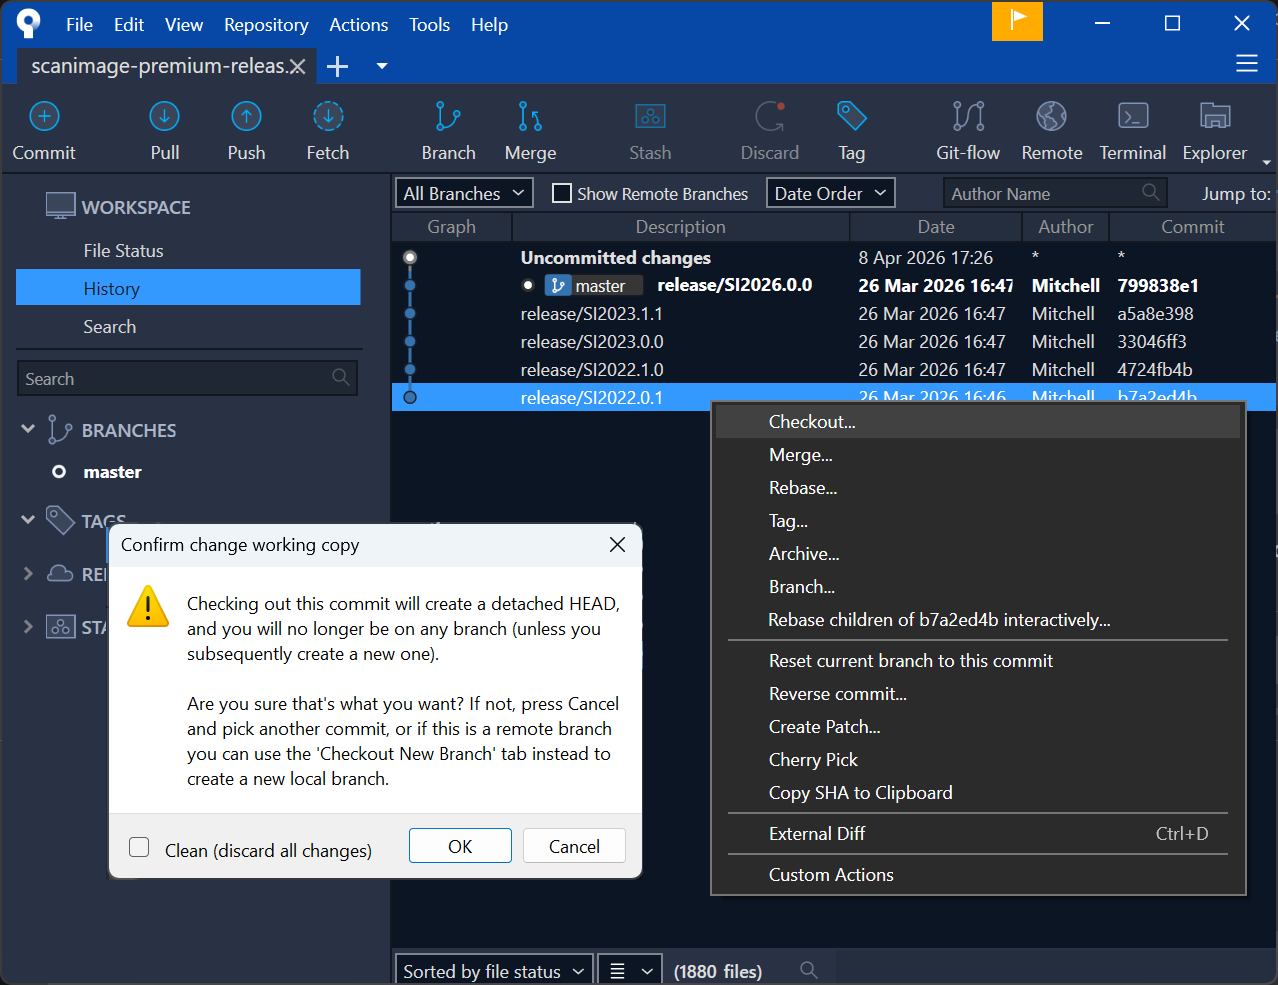Open the Actions menu

click(358, 24)
